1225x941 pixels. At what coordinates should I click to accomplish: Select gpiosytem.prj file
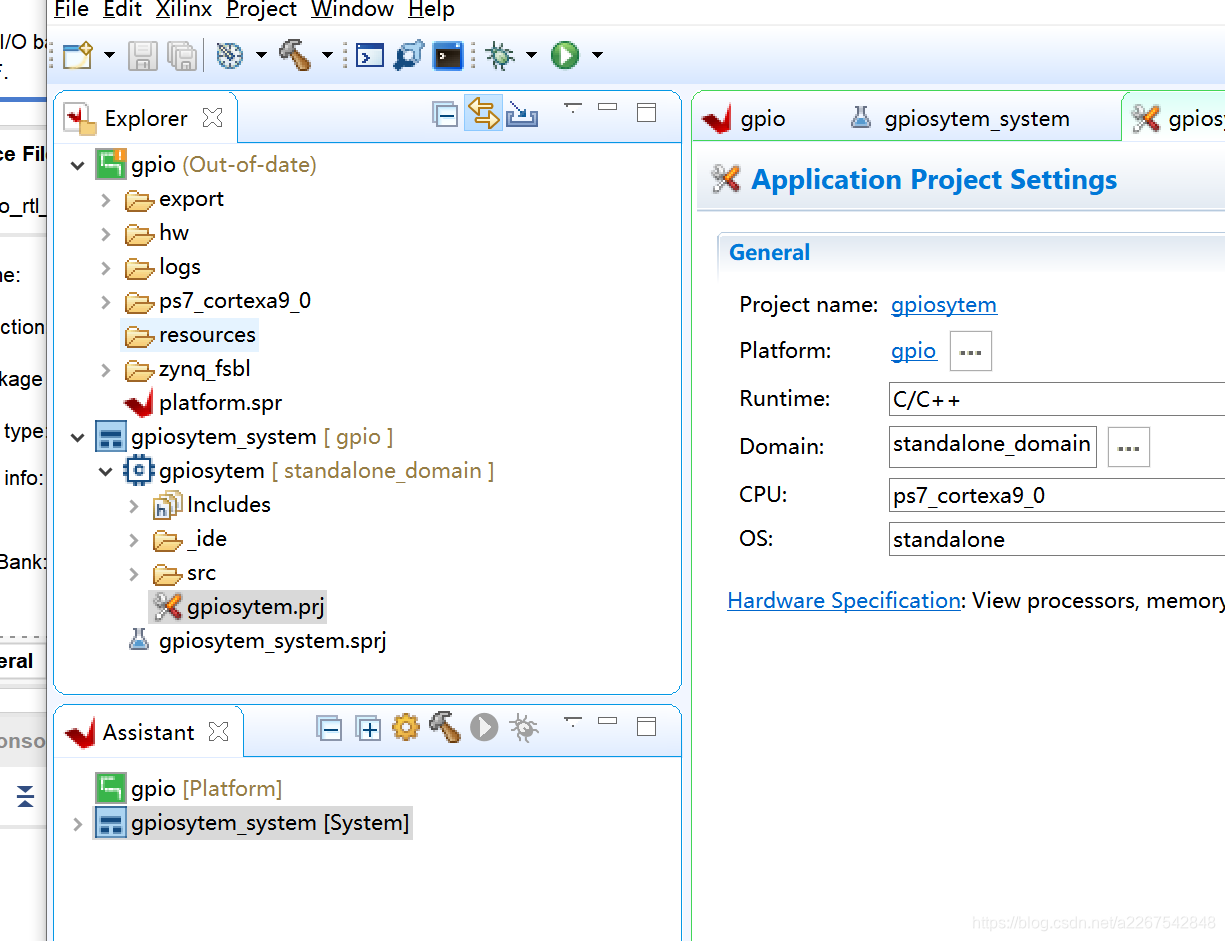point(238,606)
